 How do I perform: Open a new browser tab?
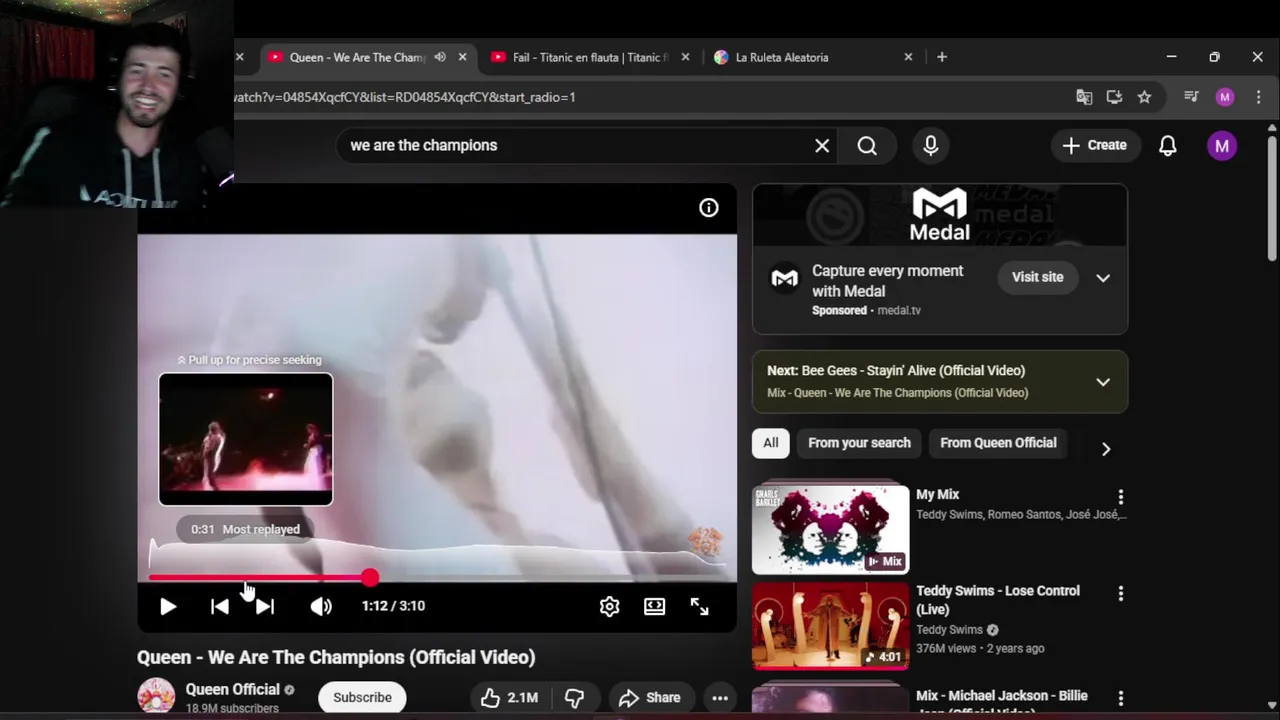[942, 58]
